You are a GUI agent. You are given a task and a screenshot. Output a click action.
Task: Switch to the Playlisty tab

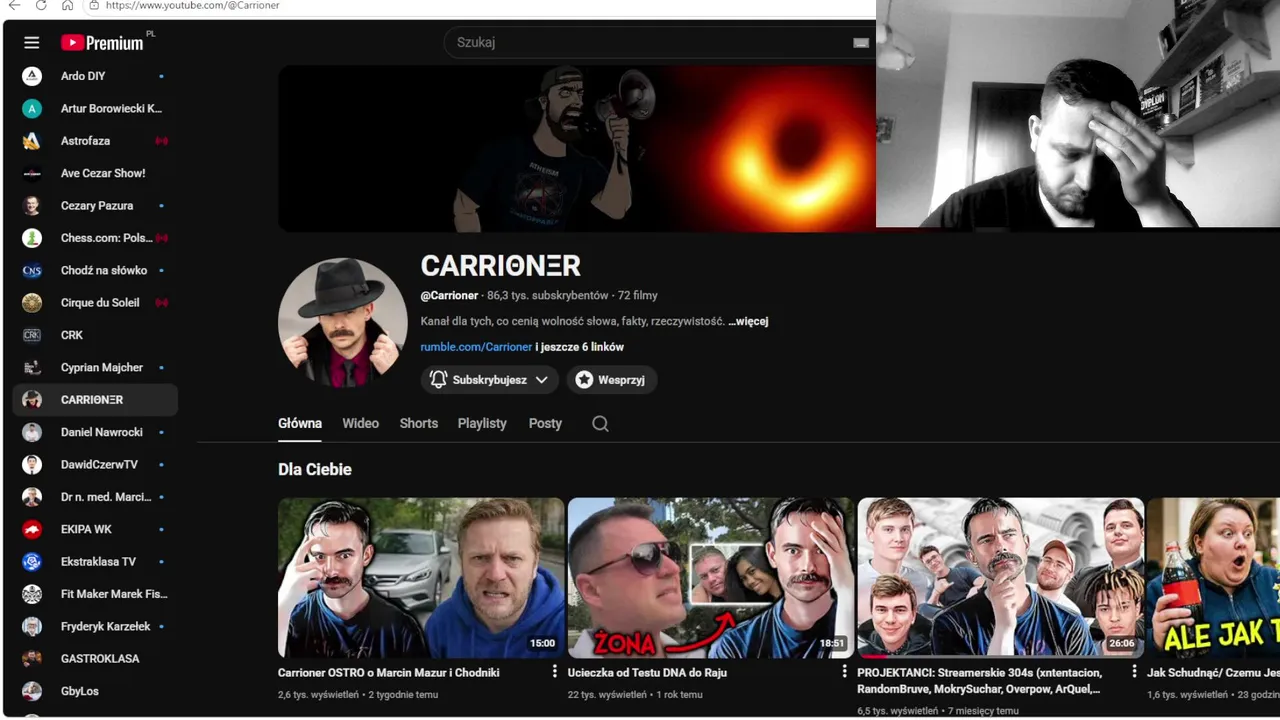(482, 423)
